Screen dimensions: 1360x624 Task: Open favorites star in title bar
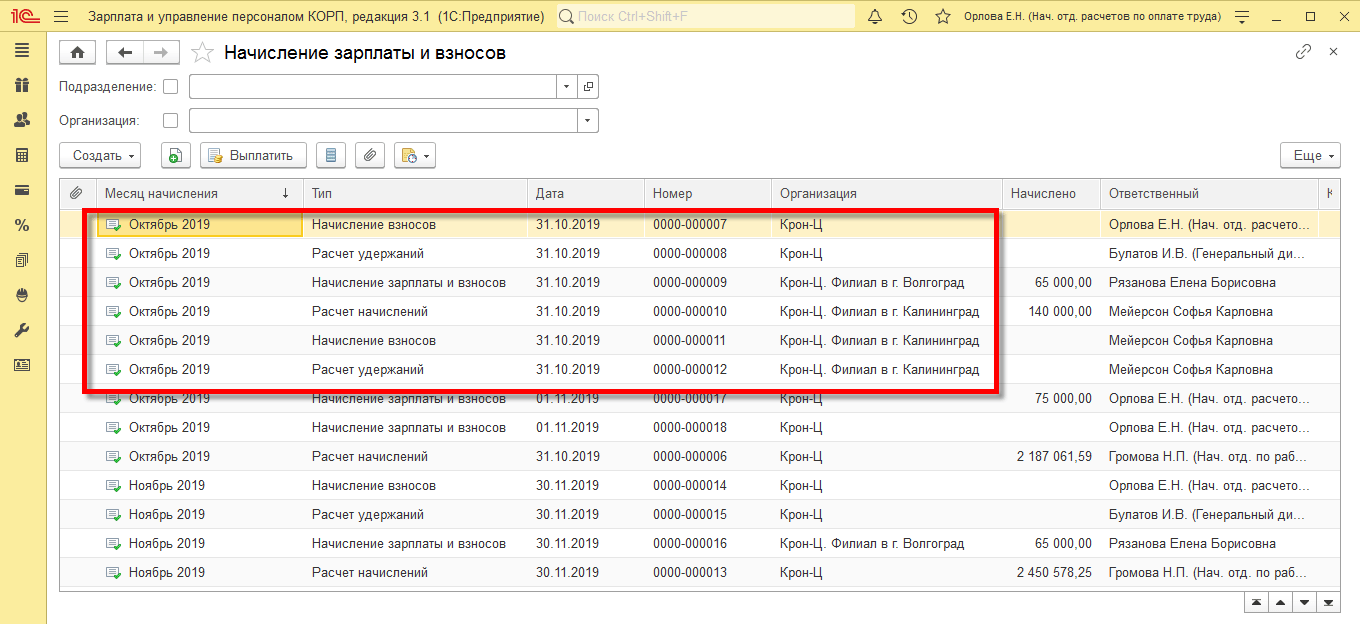click(942, 17)
